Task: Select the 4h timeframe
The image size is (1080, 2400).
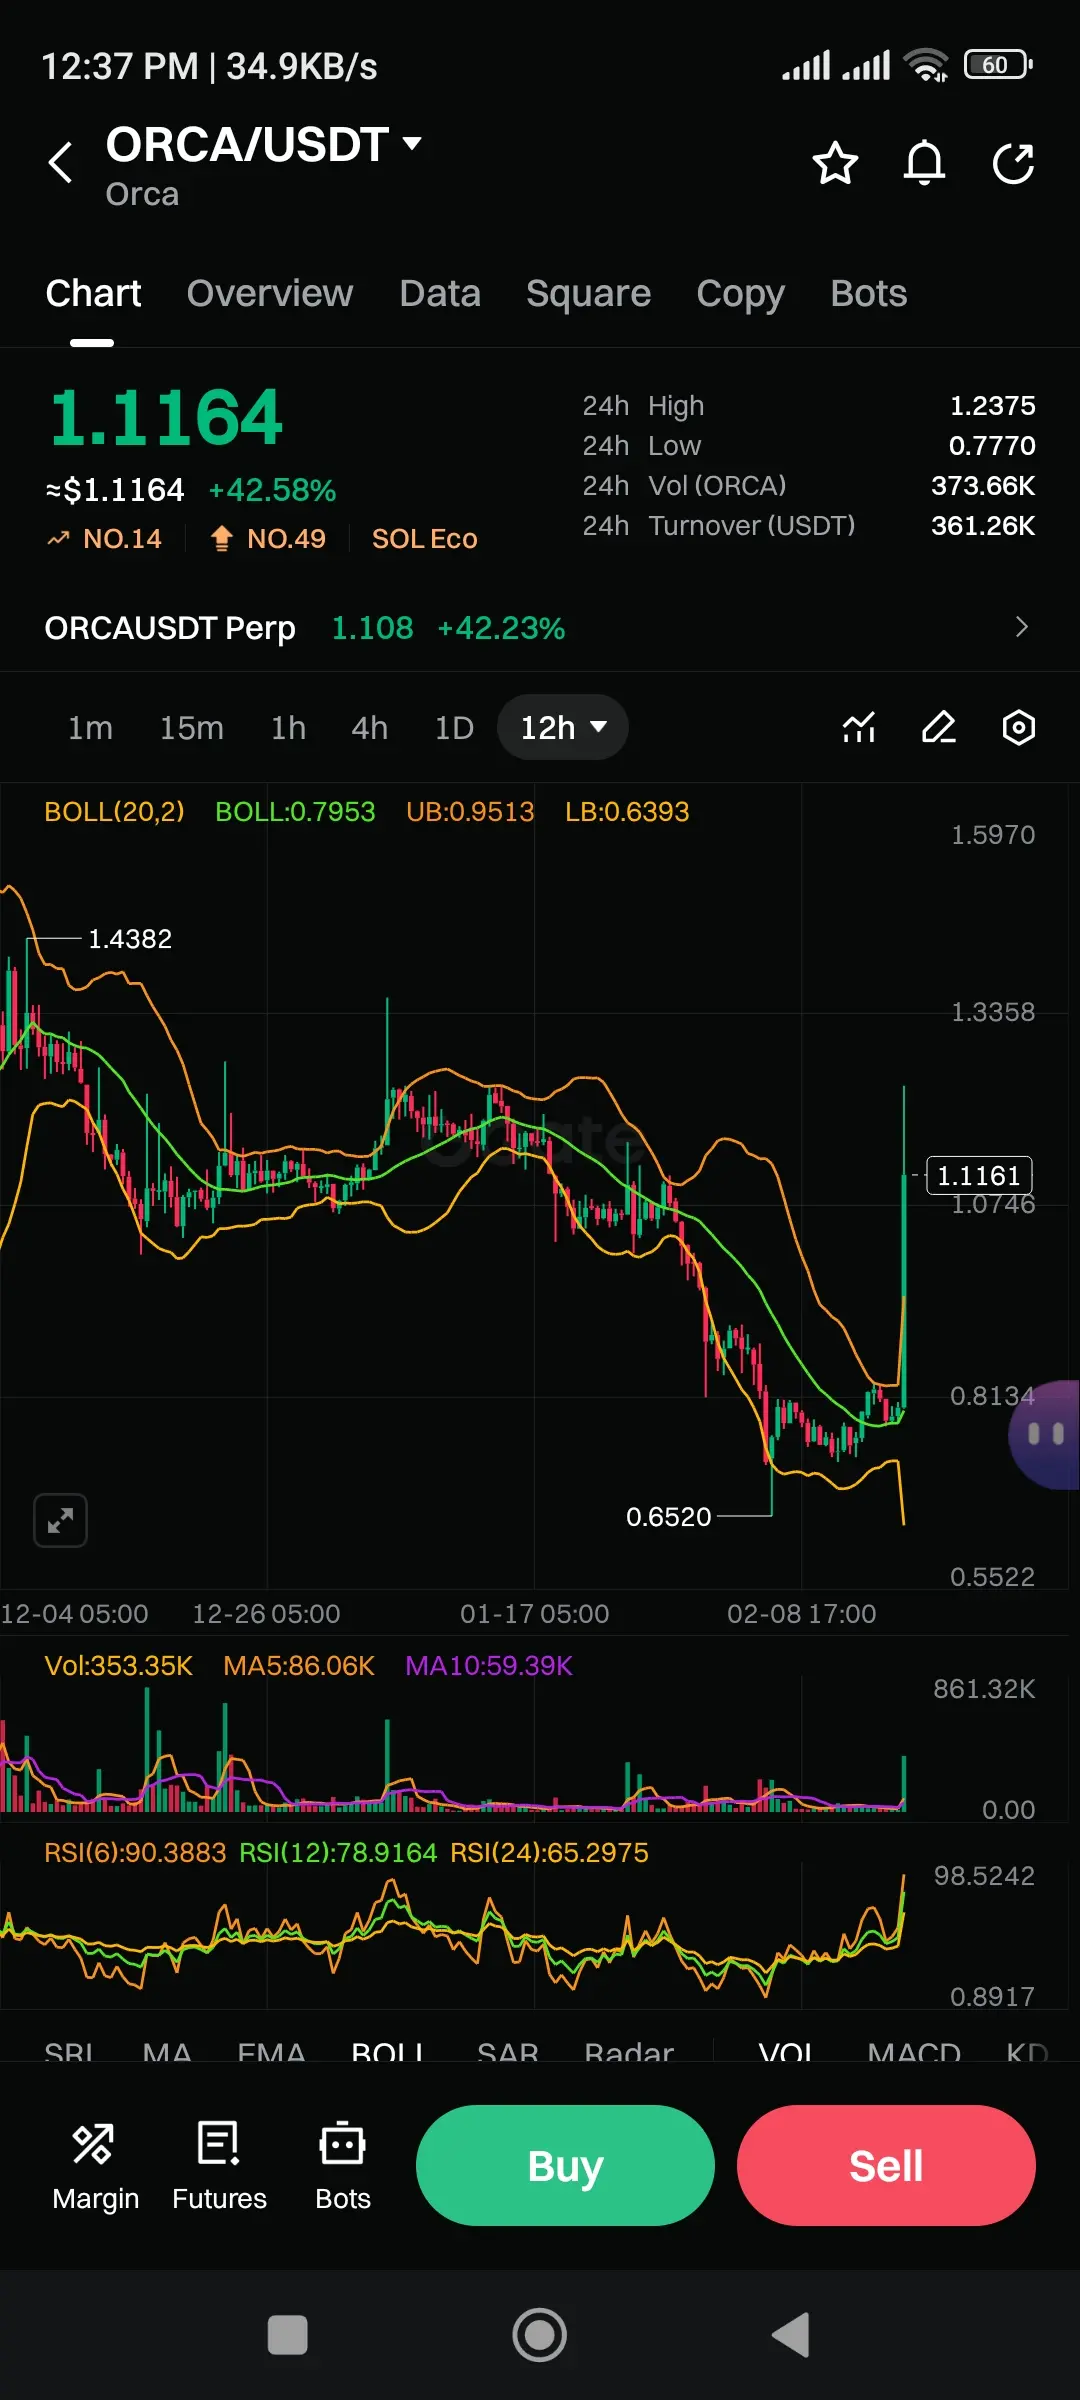Action: [x=369, y=727]
